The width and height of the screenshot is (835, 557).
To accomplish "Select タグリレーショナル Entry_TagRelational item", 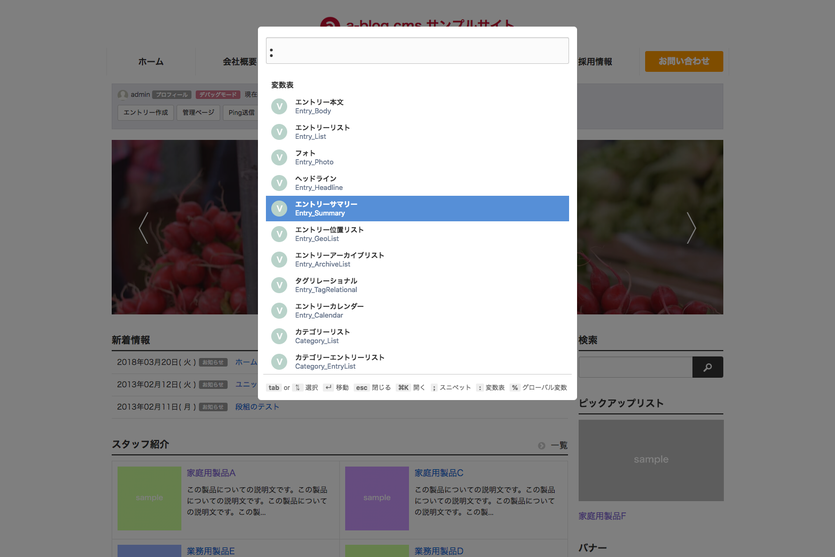I will (x=418, y=285).
